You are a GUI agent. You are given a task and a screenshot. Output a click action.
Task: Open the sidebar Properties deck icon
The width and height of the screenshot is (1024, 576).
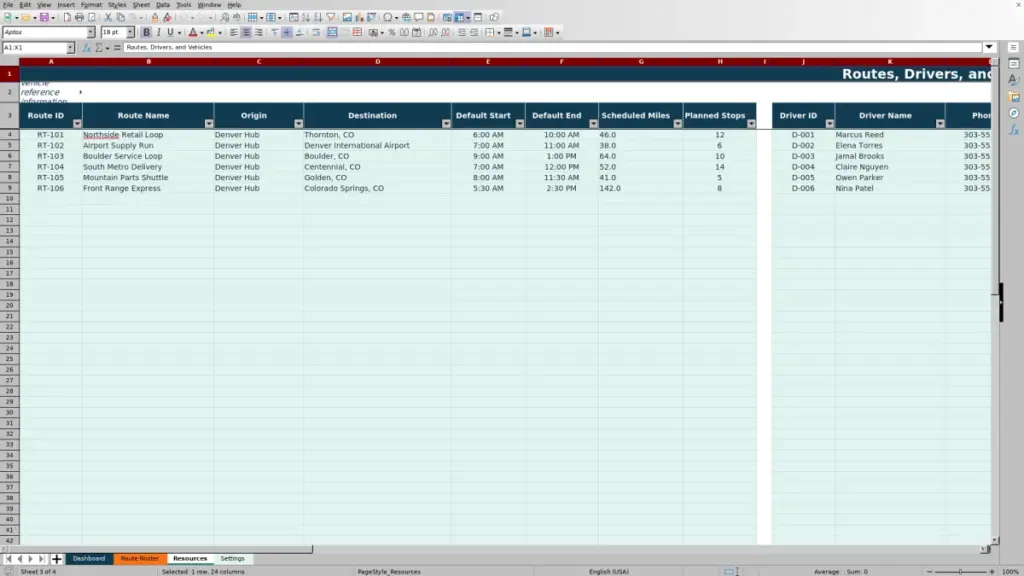1014,64
